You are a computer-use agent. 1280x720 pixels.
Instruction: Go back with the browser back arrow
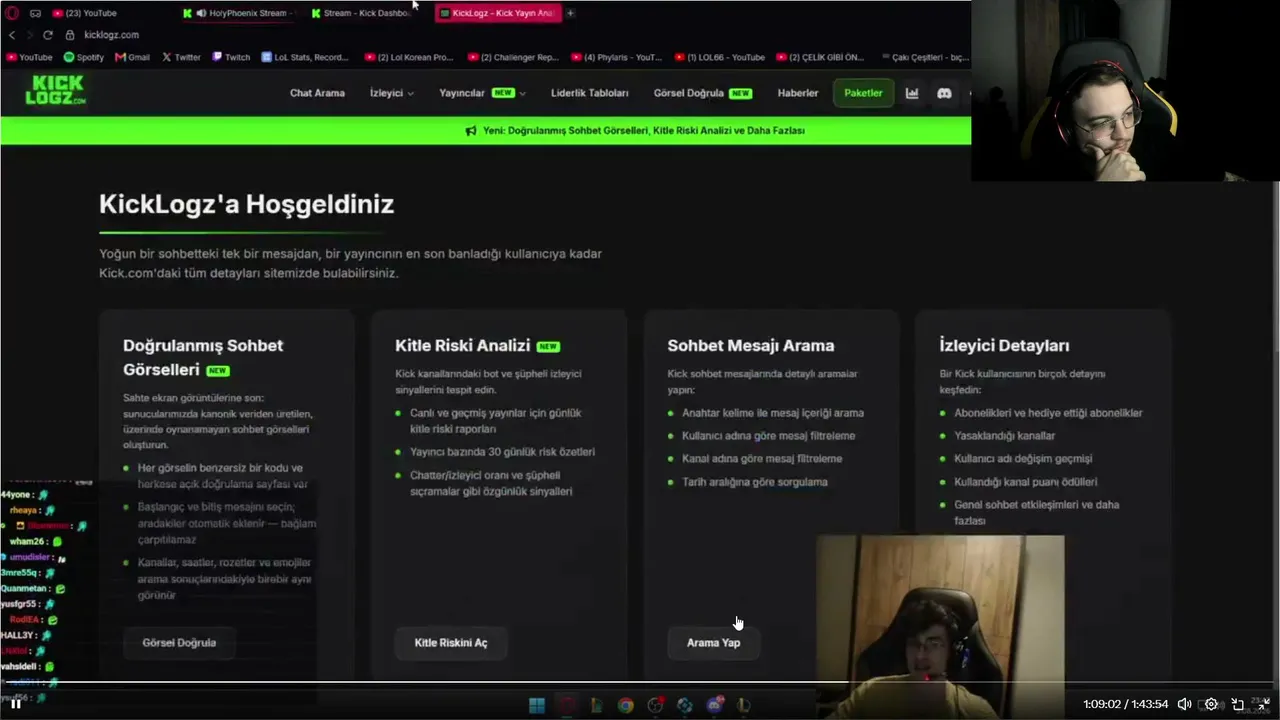click(x=12, y=35)
